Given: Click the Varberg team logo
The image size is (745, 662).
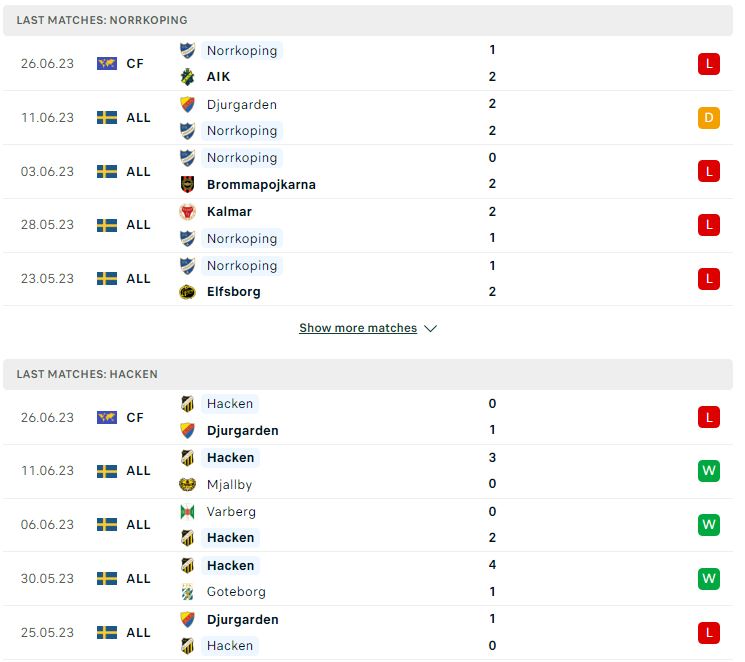Looking at the screenshot, I should pyautogui.click(x=187, y=512).
